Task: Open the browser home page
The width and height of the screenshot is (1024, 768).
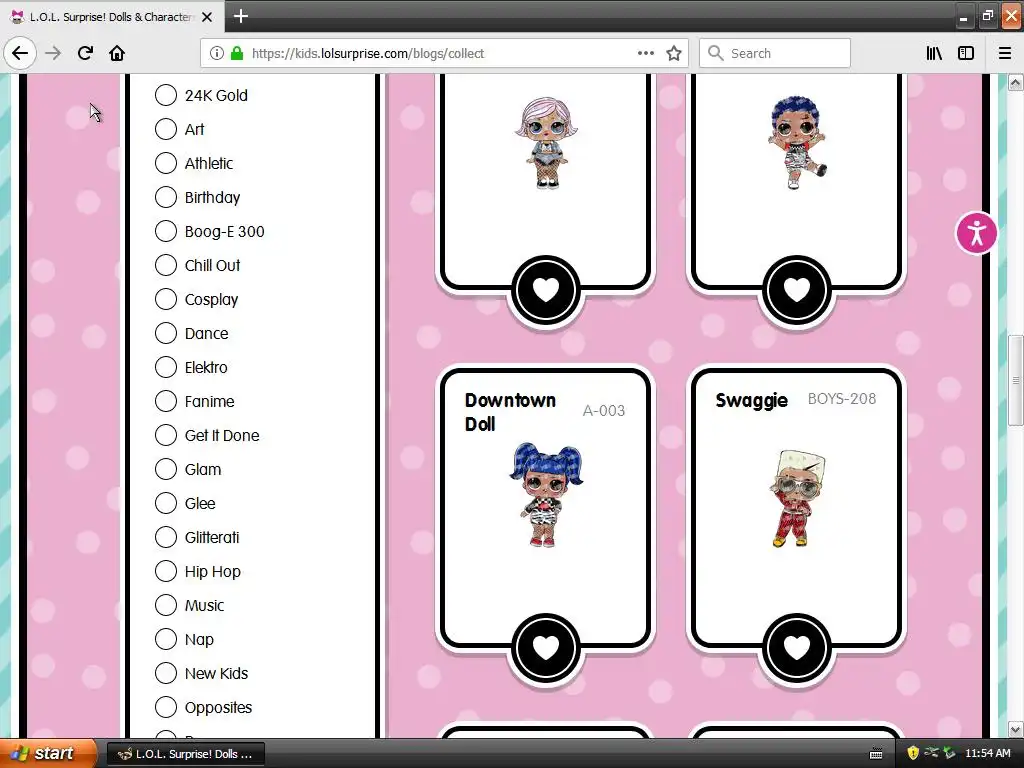Action: click(x=117, y=53)
